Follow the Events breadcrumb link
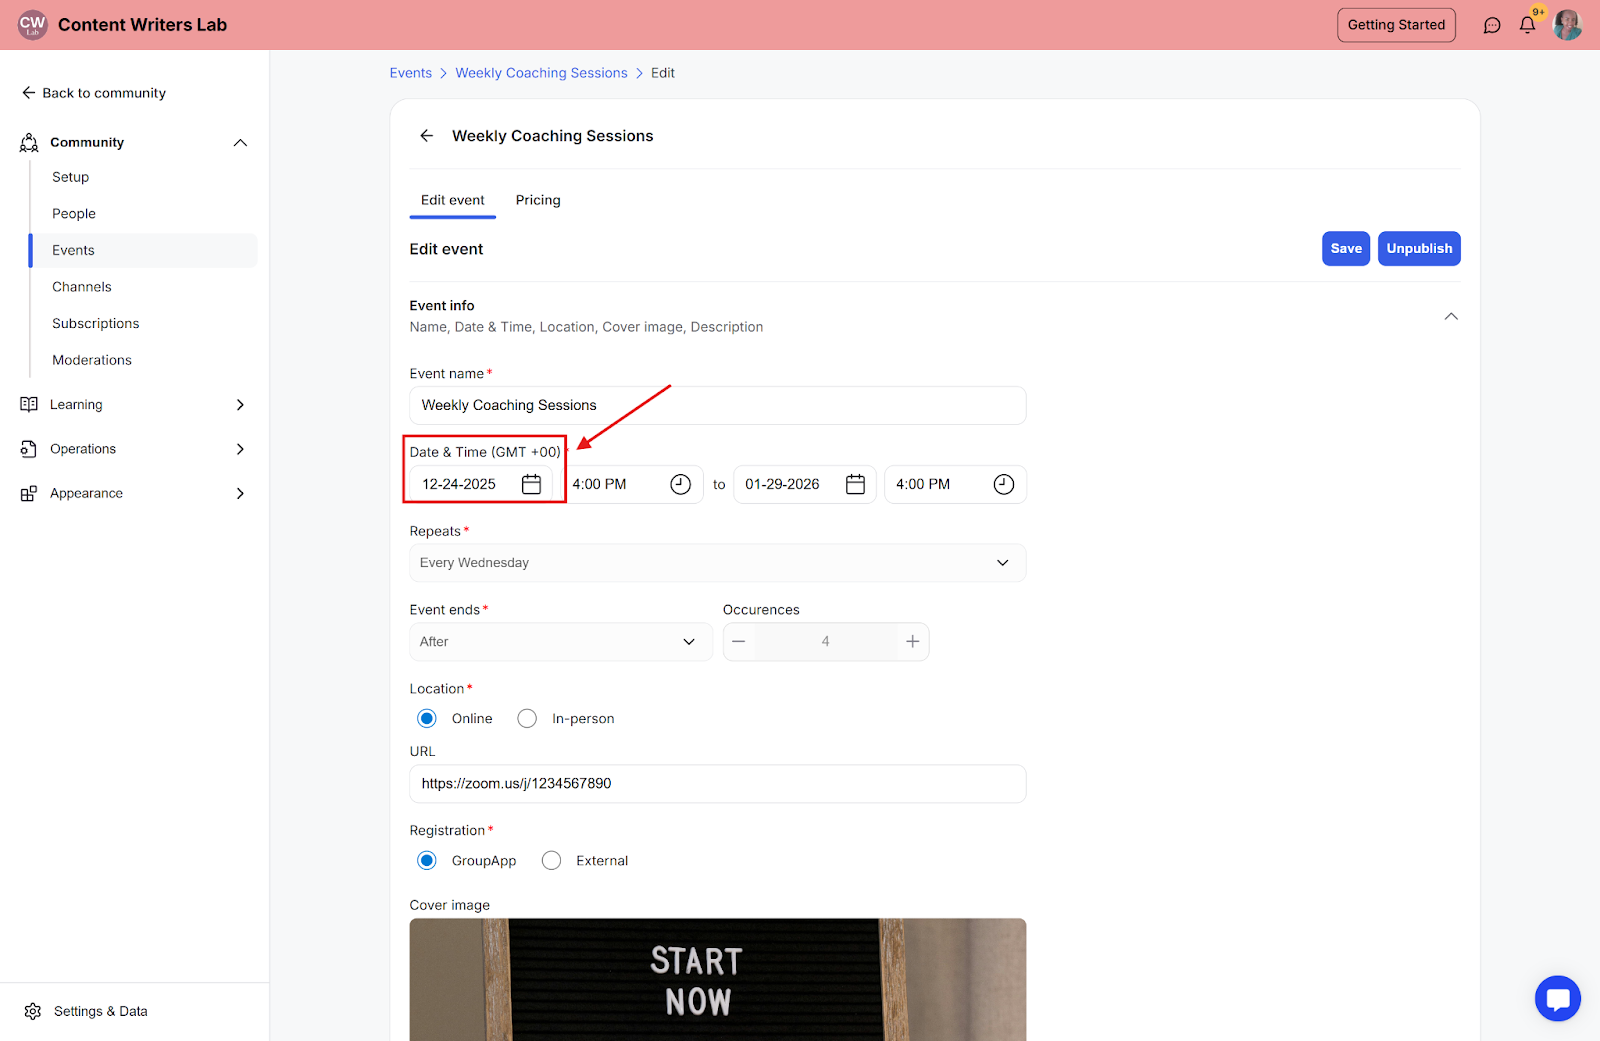Viewport: 1600px width, 1041px height. click(x=411, y=73)
